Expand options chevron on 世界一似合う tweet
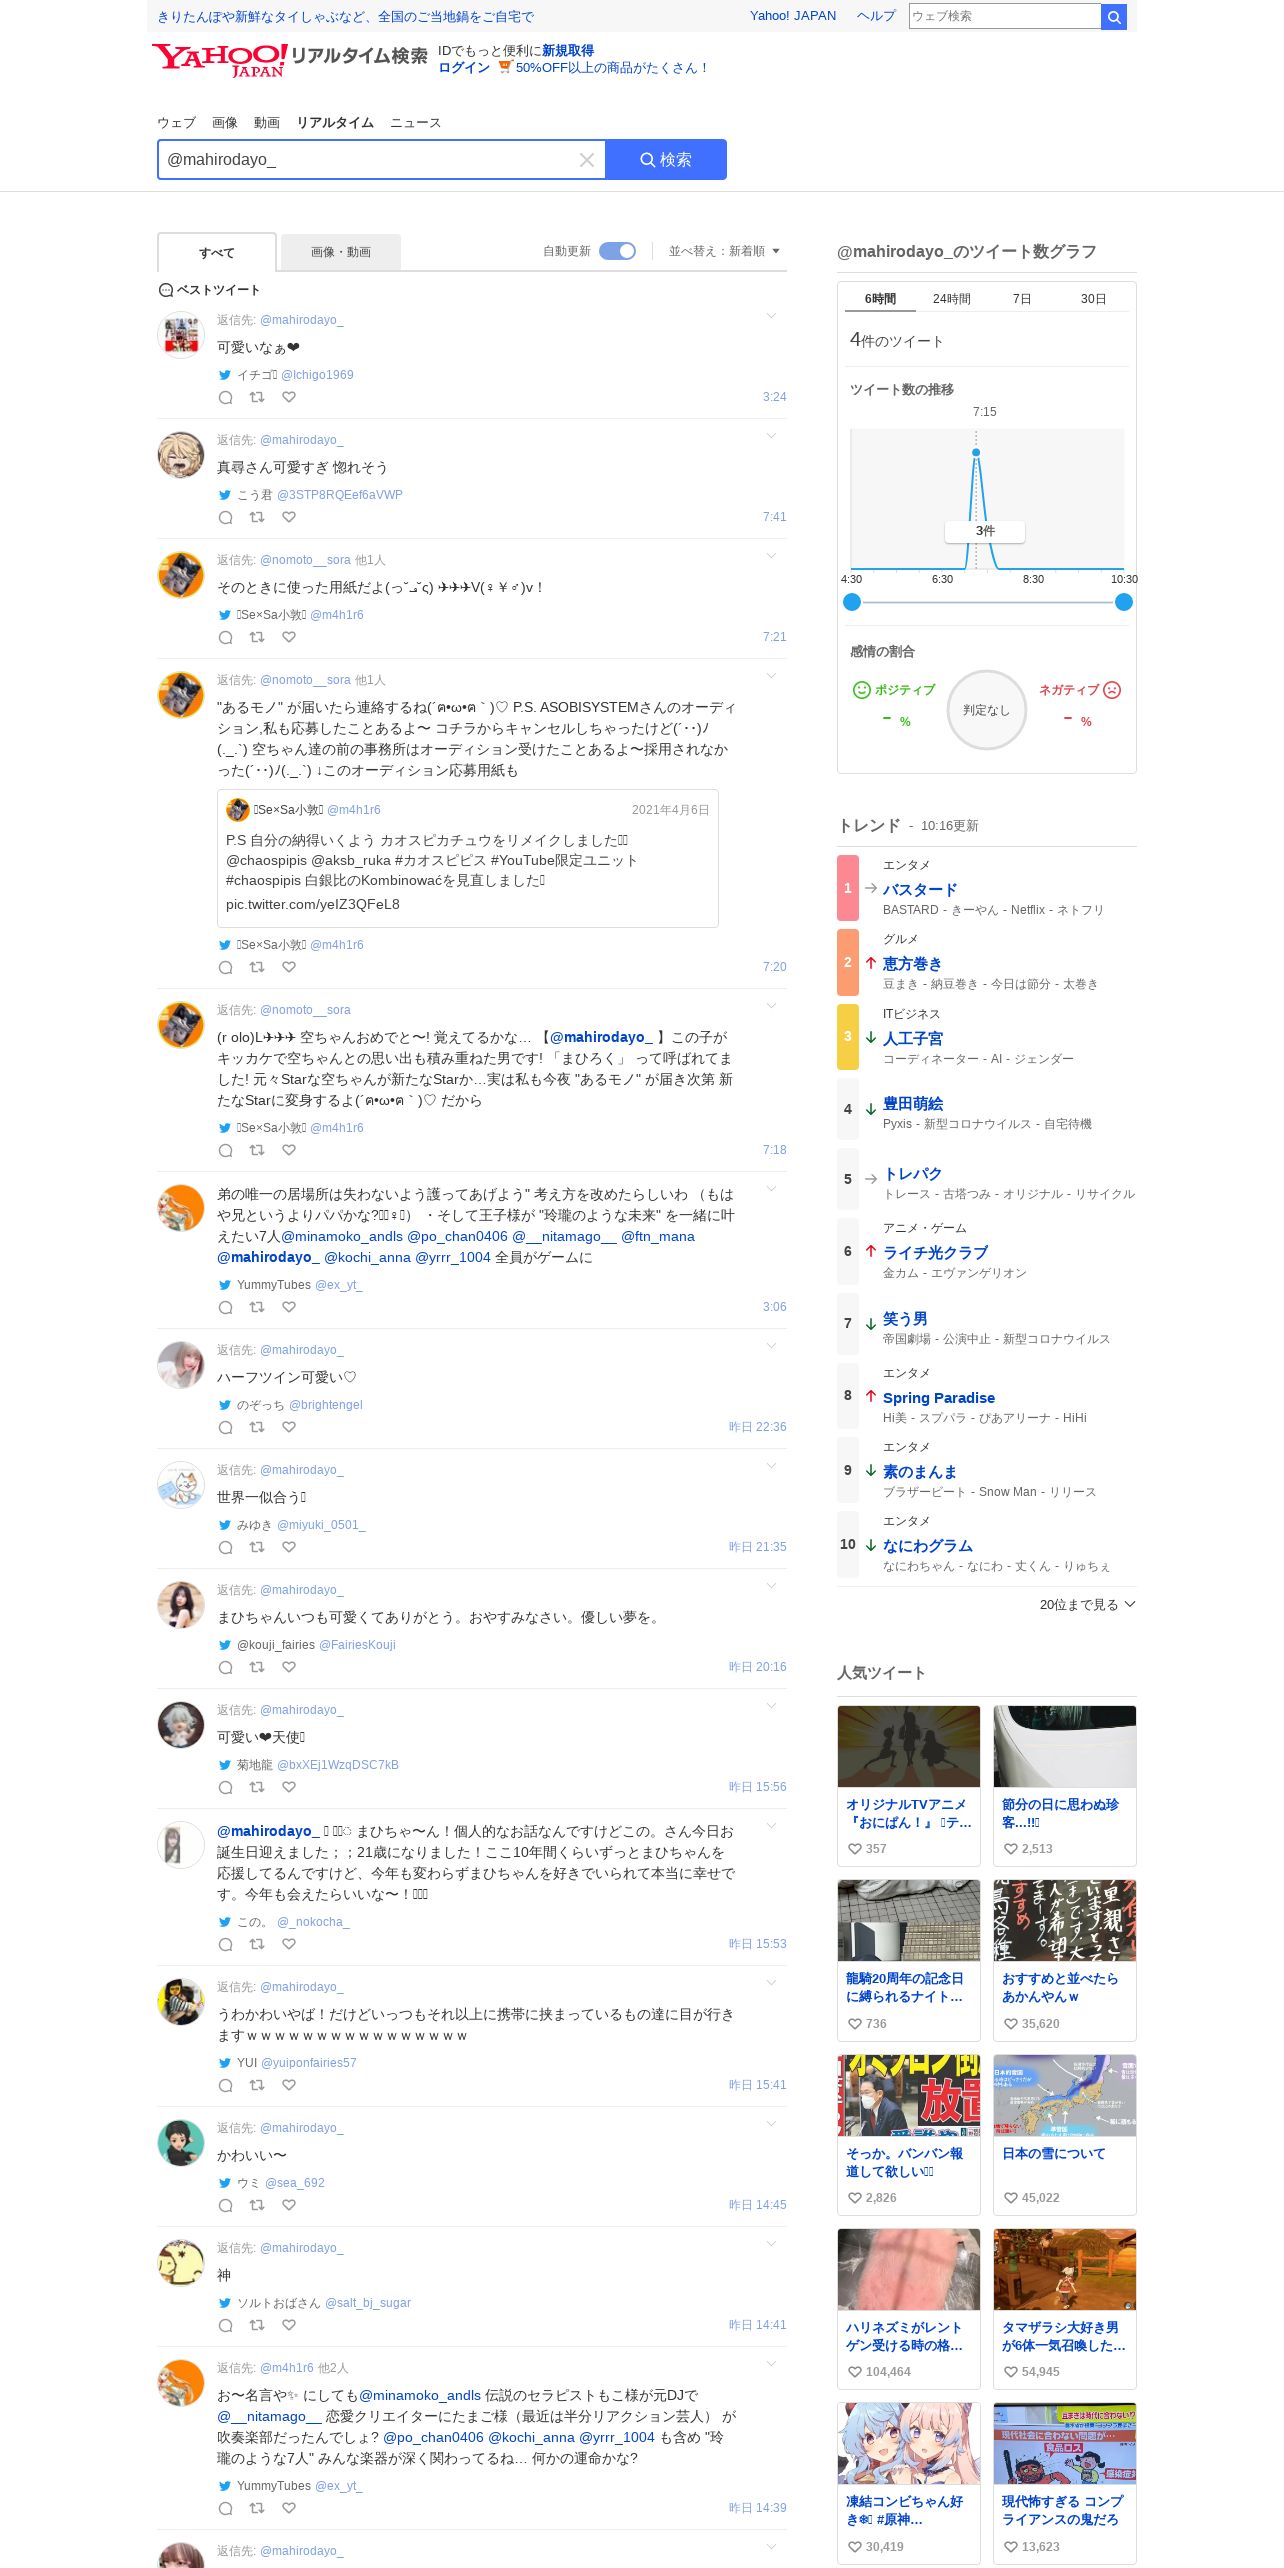This screenshot has width=1284, height=2568. click(x=771, y=1466)
